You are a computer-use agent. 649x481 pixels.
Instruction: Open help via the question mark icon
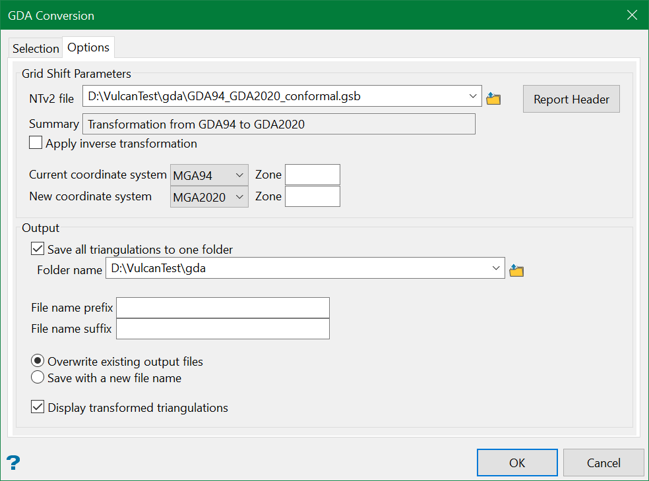pyautogui.click(x=13, y=462)
